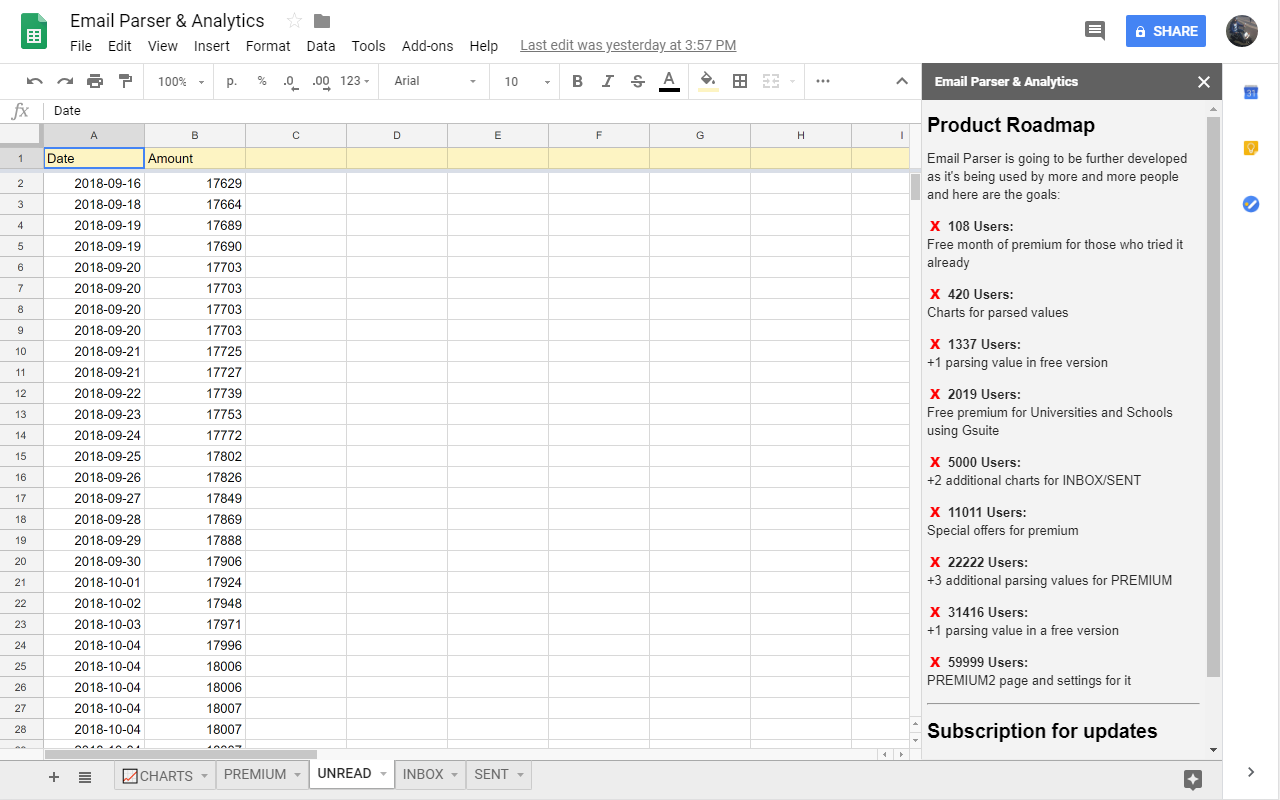This screenshot has height=800, width=1280.
Task: Toggle strikethrough formatting
Action: click(638, 81)
